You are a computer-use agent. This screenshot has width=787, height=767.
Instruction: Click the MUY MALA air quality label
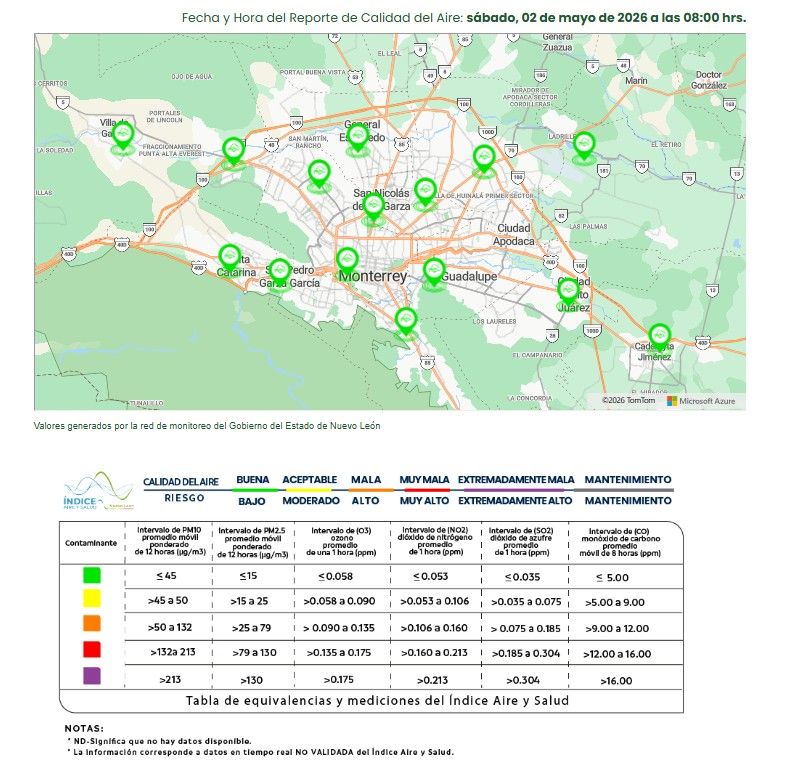(424, 479)
